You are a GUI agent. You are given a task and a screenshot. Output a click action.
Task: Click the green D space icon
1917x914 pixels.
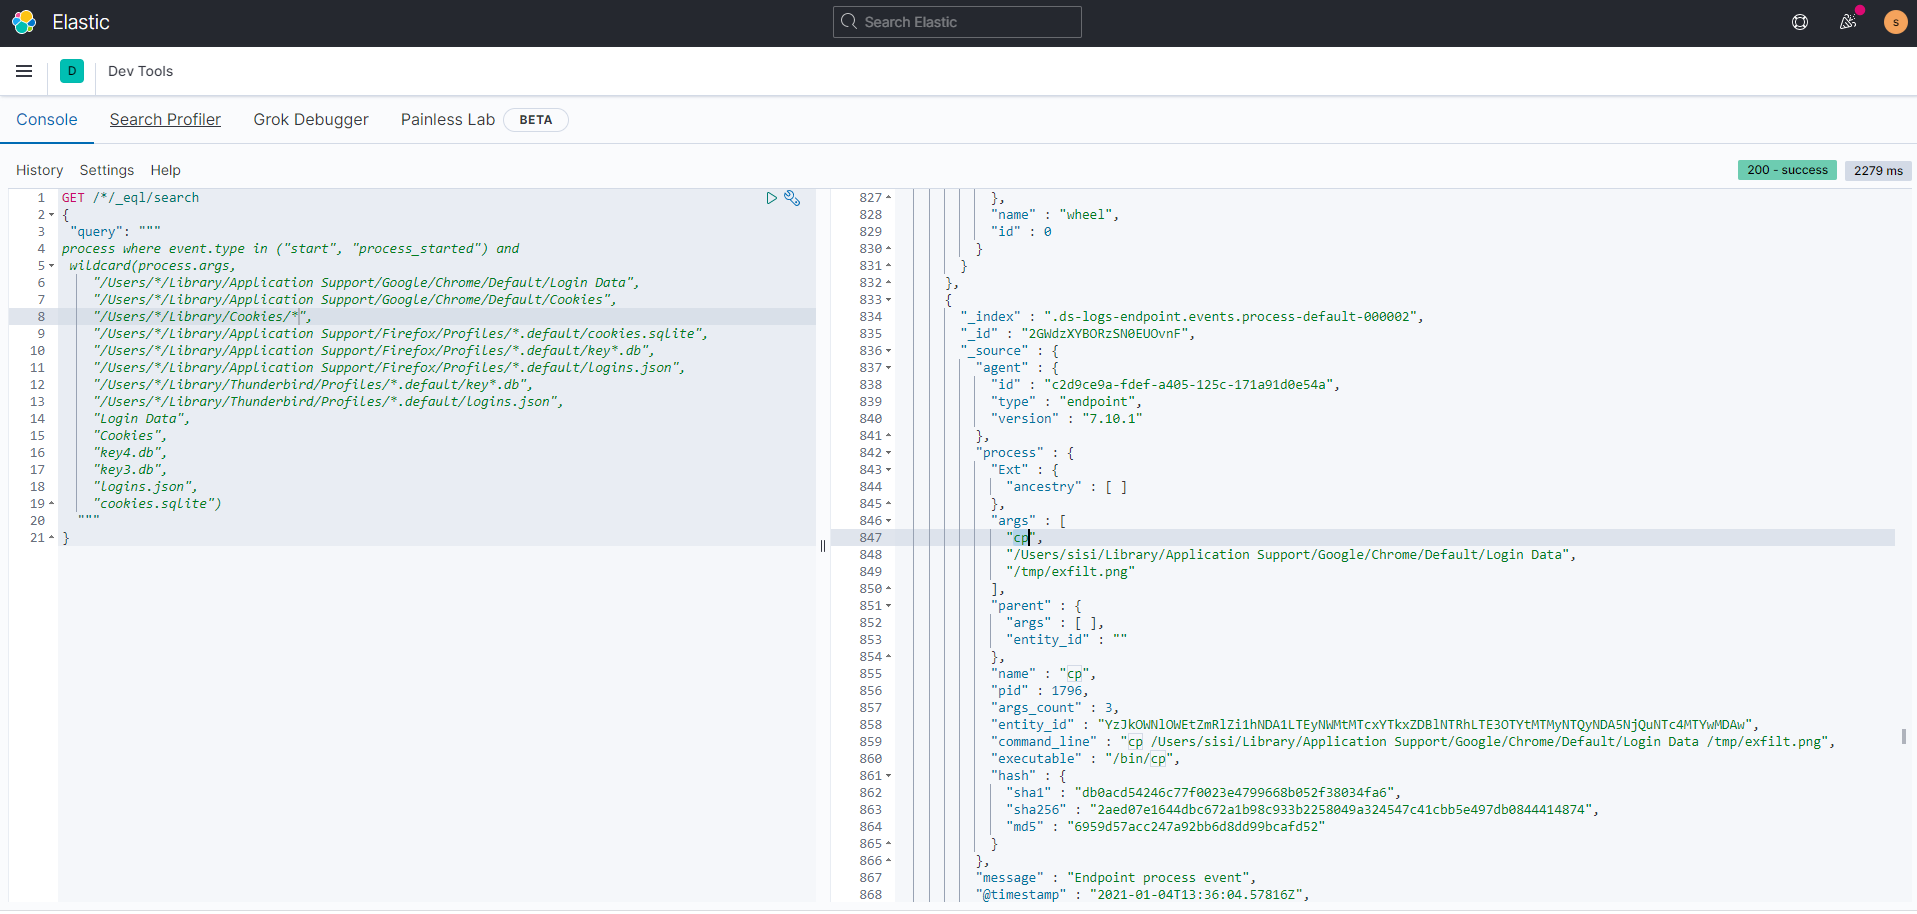tap(71, 71)
